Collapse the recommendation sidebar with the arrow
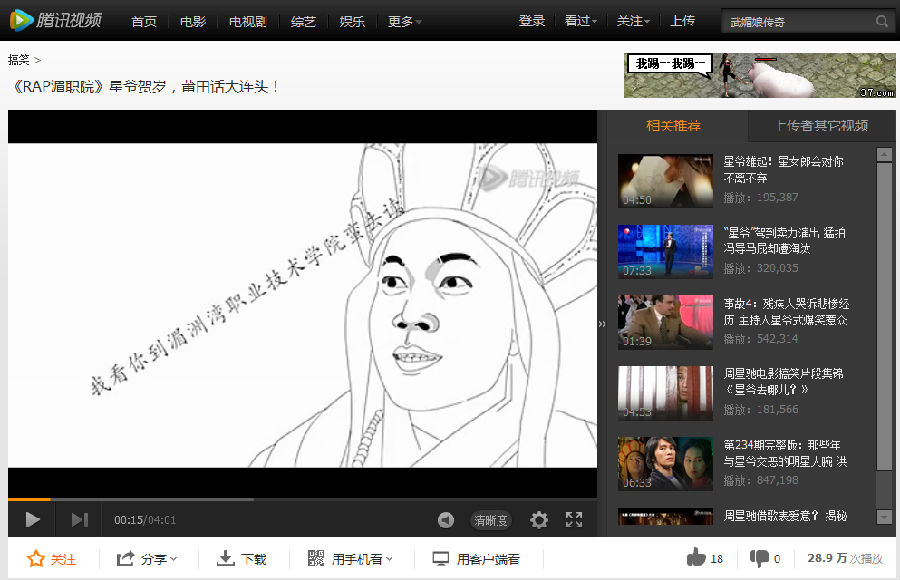Image resolution: width=900 pixels, height=580 pixels. [x=602, y=324]
